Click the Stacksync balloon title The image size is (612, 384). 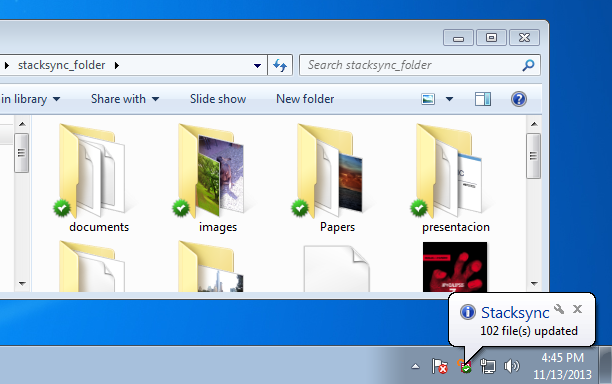coord(515,313)
